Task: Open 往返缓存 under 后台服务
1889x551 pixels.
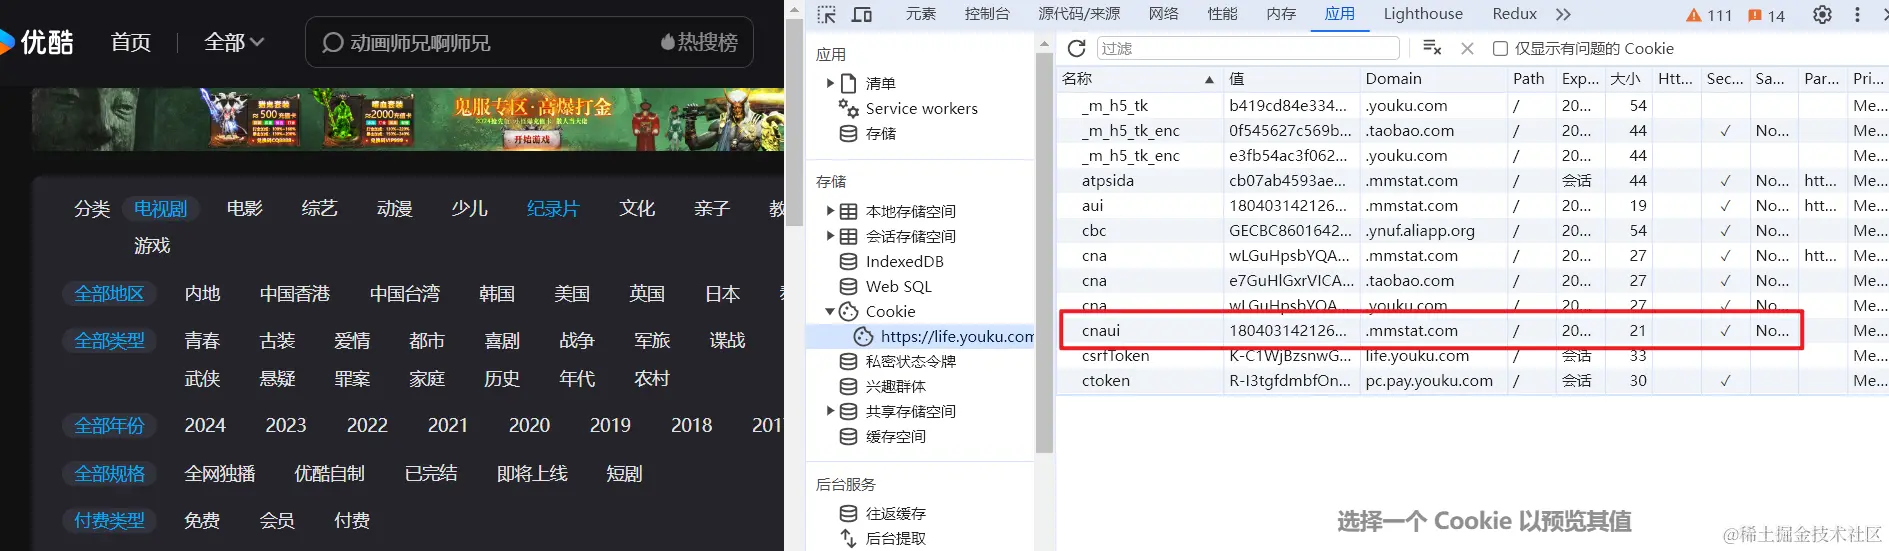Action: pos(895,513)
